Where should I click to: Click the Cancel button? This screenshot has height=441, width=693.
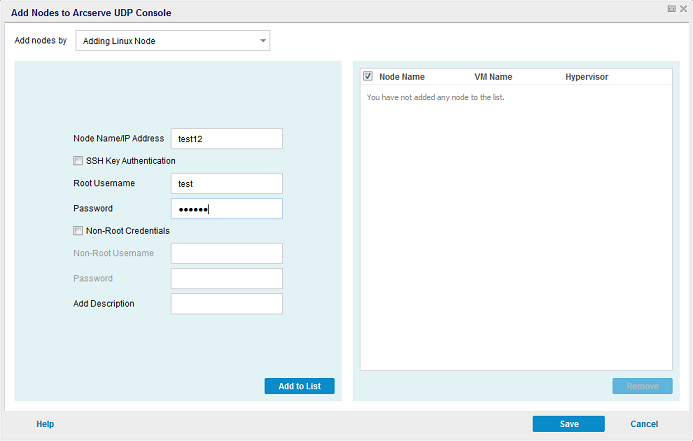click(644, 424)
